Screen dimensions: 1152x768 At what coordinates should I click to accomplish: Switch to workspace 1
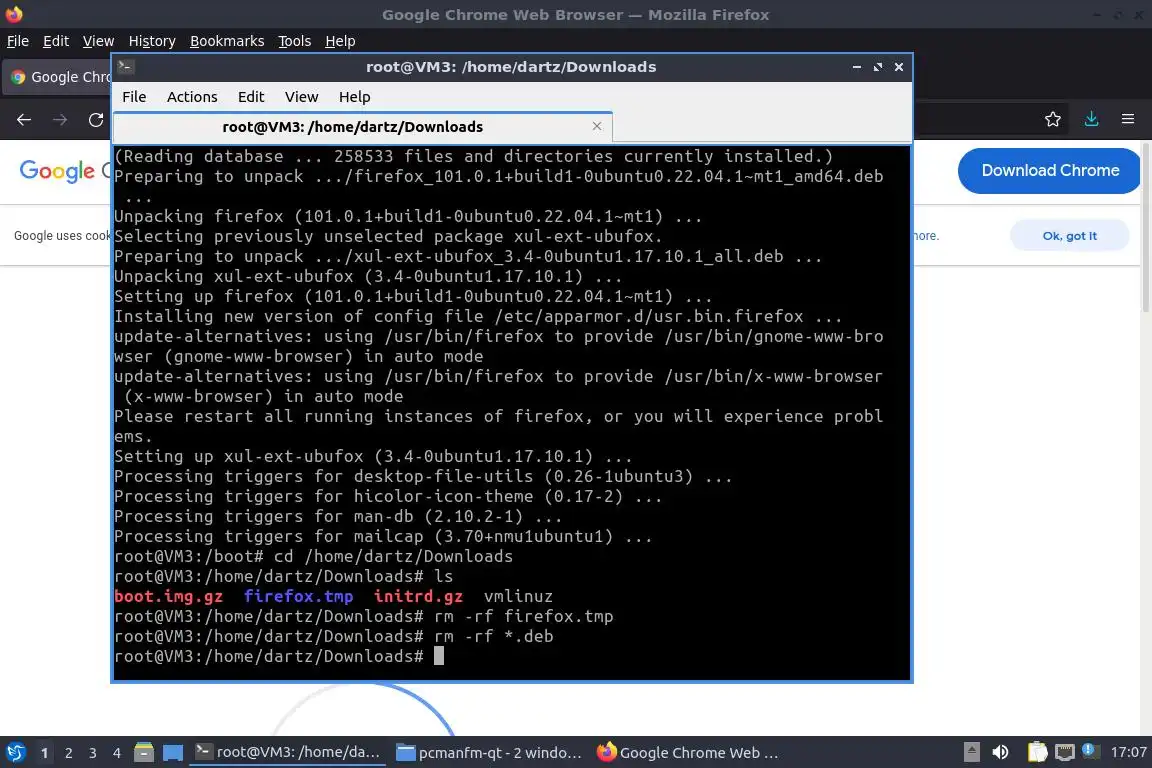point(45,753)
